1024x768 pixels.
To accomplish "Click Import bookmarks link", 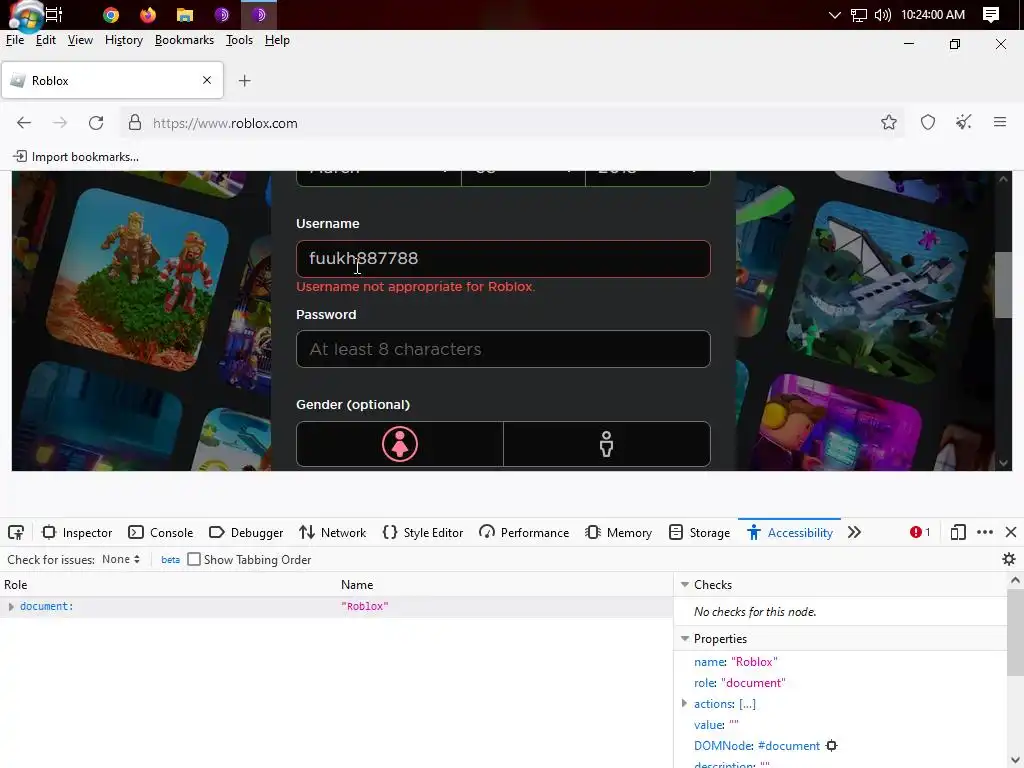I will coord(76,157).
